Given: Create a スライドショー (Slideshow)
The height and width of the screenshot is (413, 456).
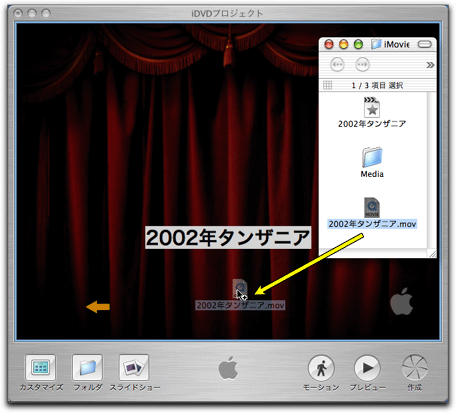Looking at the screenshot, I should click(134, 367).
